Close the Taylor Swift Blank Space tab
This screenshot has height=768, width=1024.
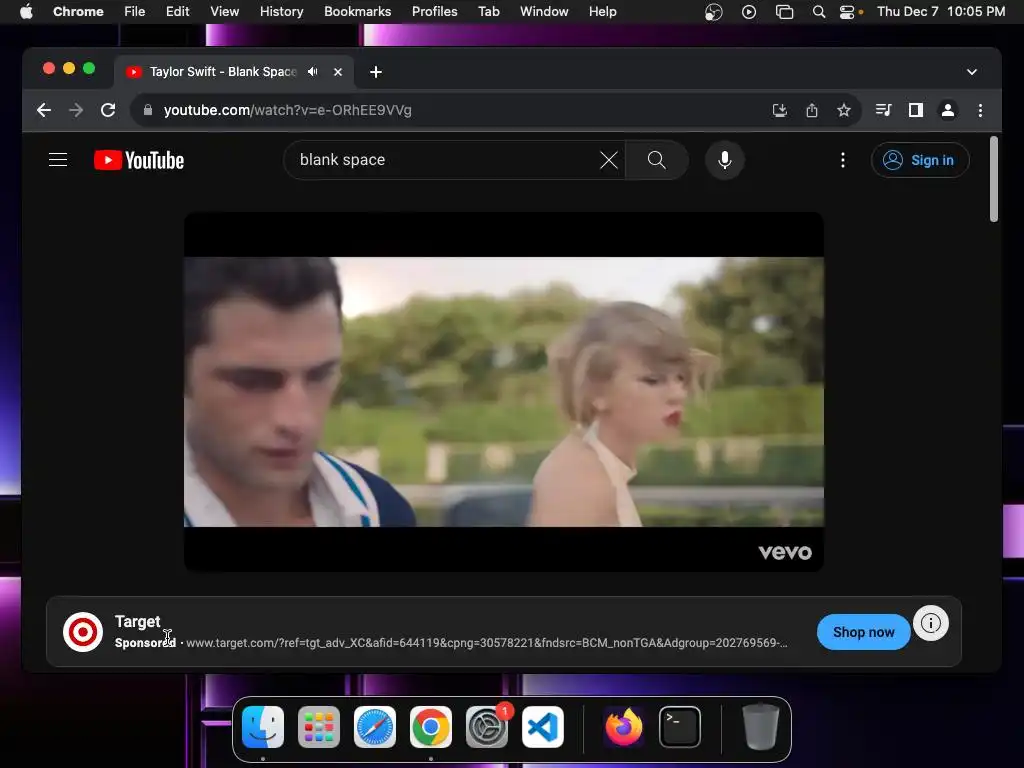click(x=338, y=72)
